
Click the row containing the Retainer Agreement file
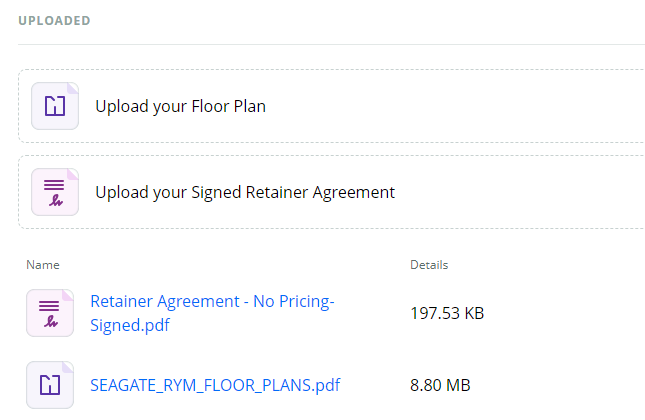332,313
